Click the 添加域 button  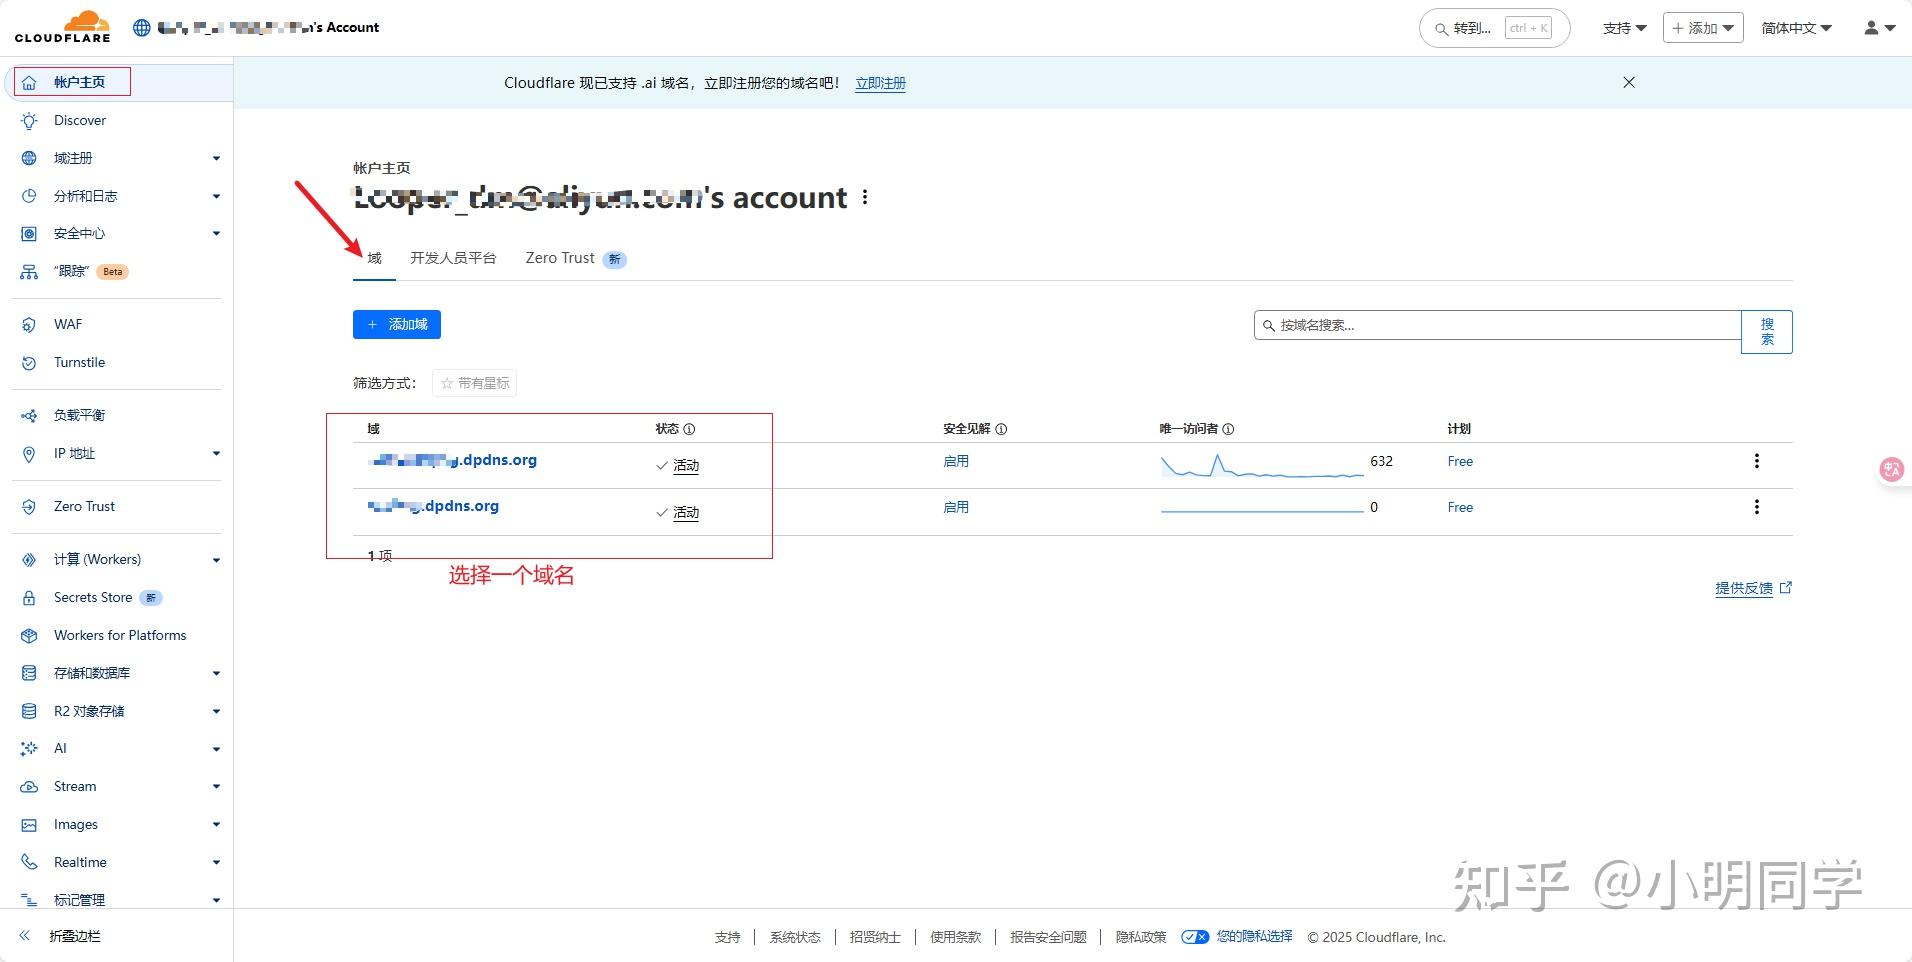[396, 324]
